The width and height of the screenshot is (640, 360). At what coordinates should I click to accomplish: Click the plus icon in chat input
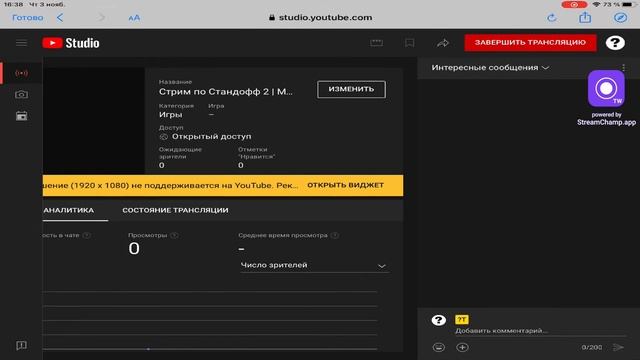(462, 347)
